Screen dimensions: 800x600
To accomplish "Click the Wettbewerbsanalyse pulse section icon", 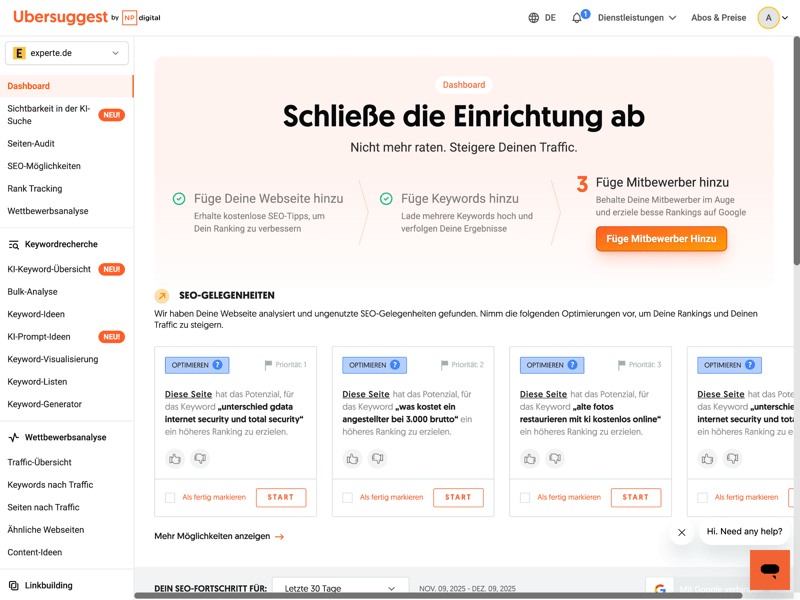I will (14, 437).
